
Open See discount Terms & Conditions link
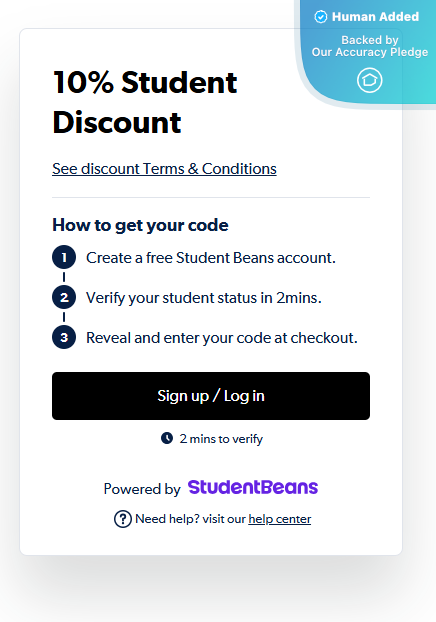point(164,169)
